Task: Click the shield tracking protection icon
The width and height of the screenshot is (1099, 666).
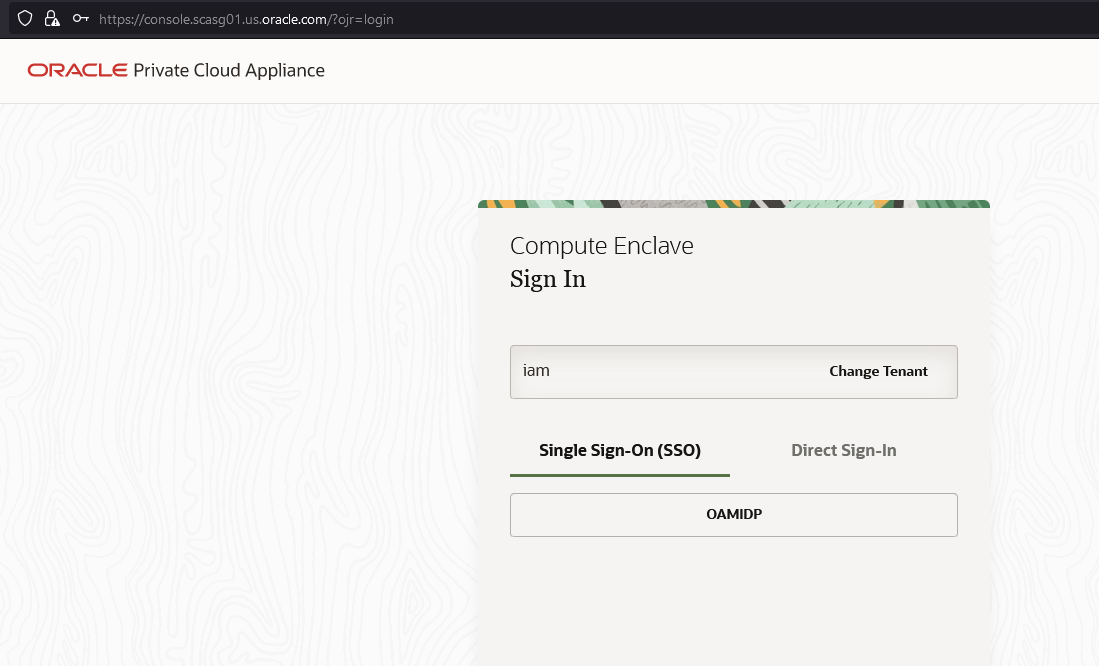Action: (25, 19)
